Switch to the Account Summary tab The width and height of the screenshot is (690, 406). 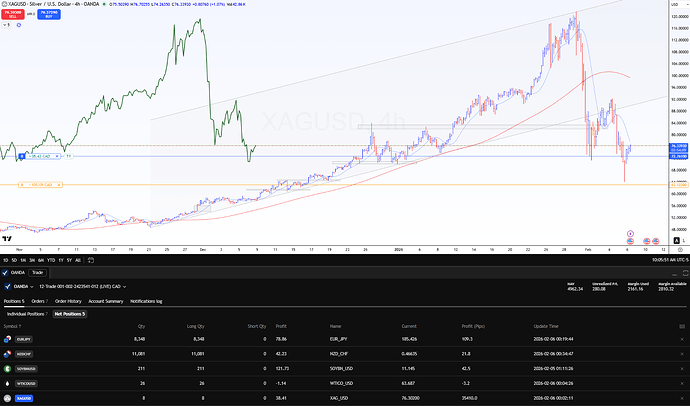(x=106, y=301)
